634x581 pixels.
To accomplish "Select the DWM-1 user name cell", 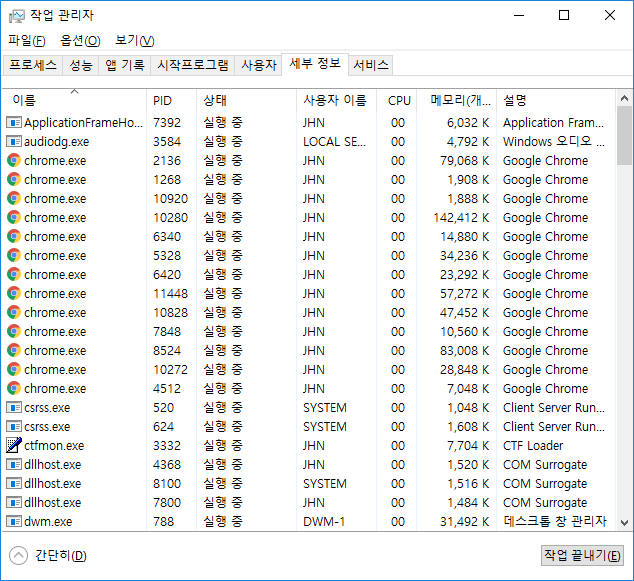I will tap(324, 522).
